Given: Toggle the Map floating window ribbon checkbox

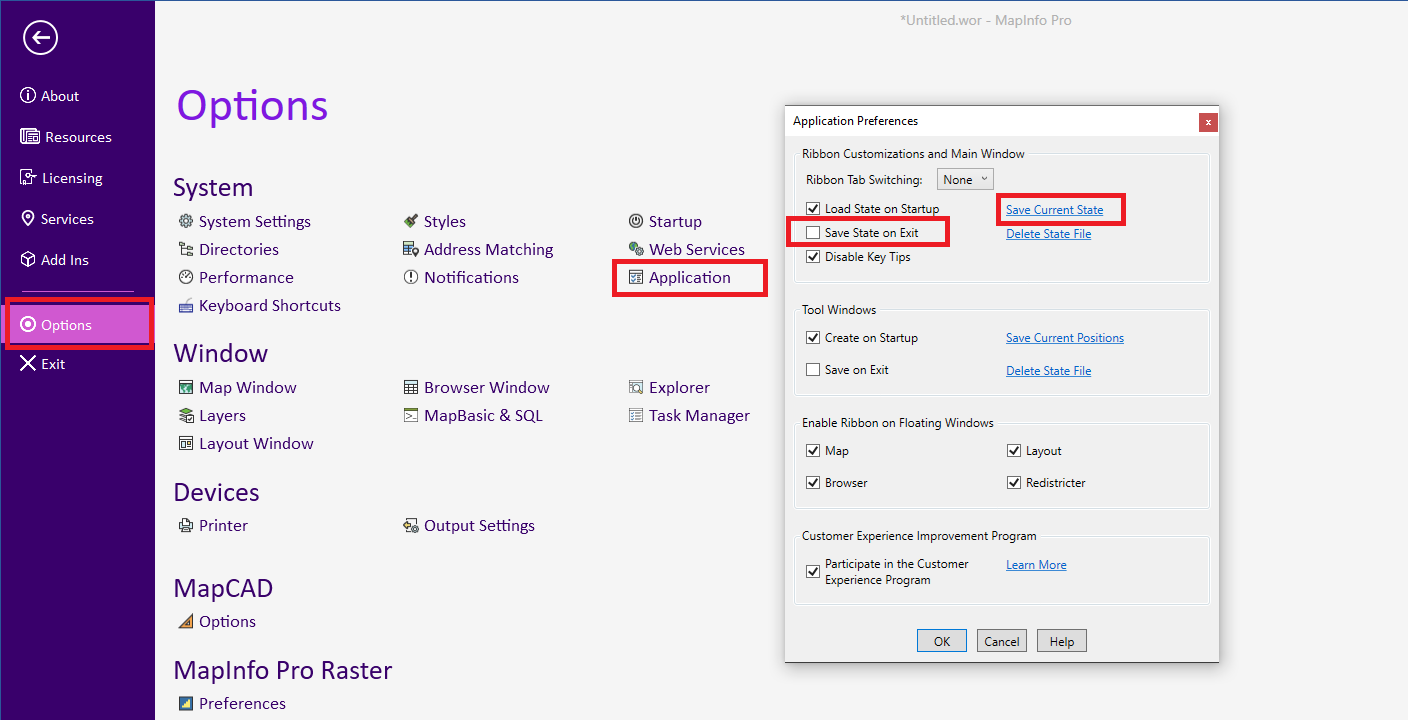Looking at the screenshot, I should click(813, 451).
